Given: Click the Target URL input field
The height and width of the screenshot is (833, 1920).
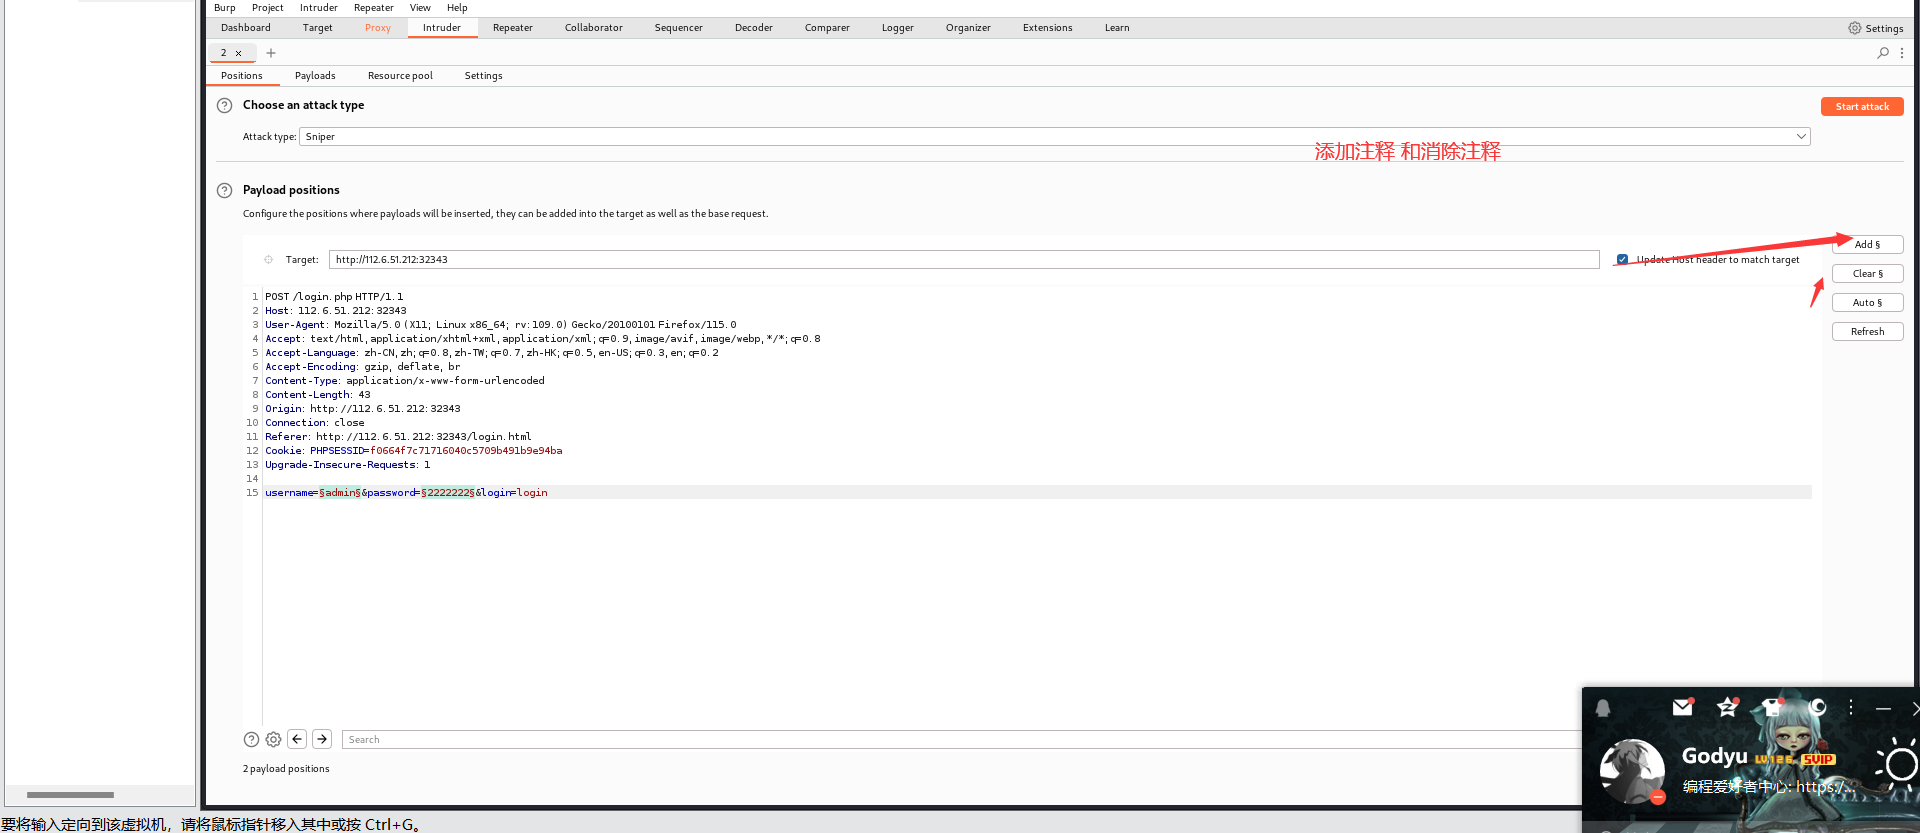Looking at the screenshot, I should tap(964, 260).
